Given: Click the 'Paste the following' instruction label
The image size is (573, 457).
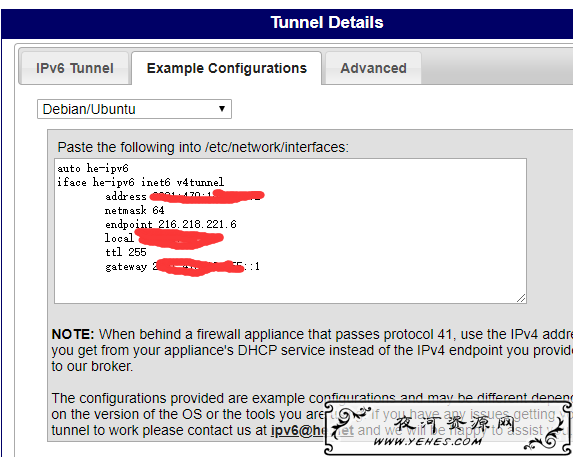Looking at the screenshot, I should pyautogui.click(x=203, y=147).
